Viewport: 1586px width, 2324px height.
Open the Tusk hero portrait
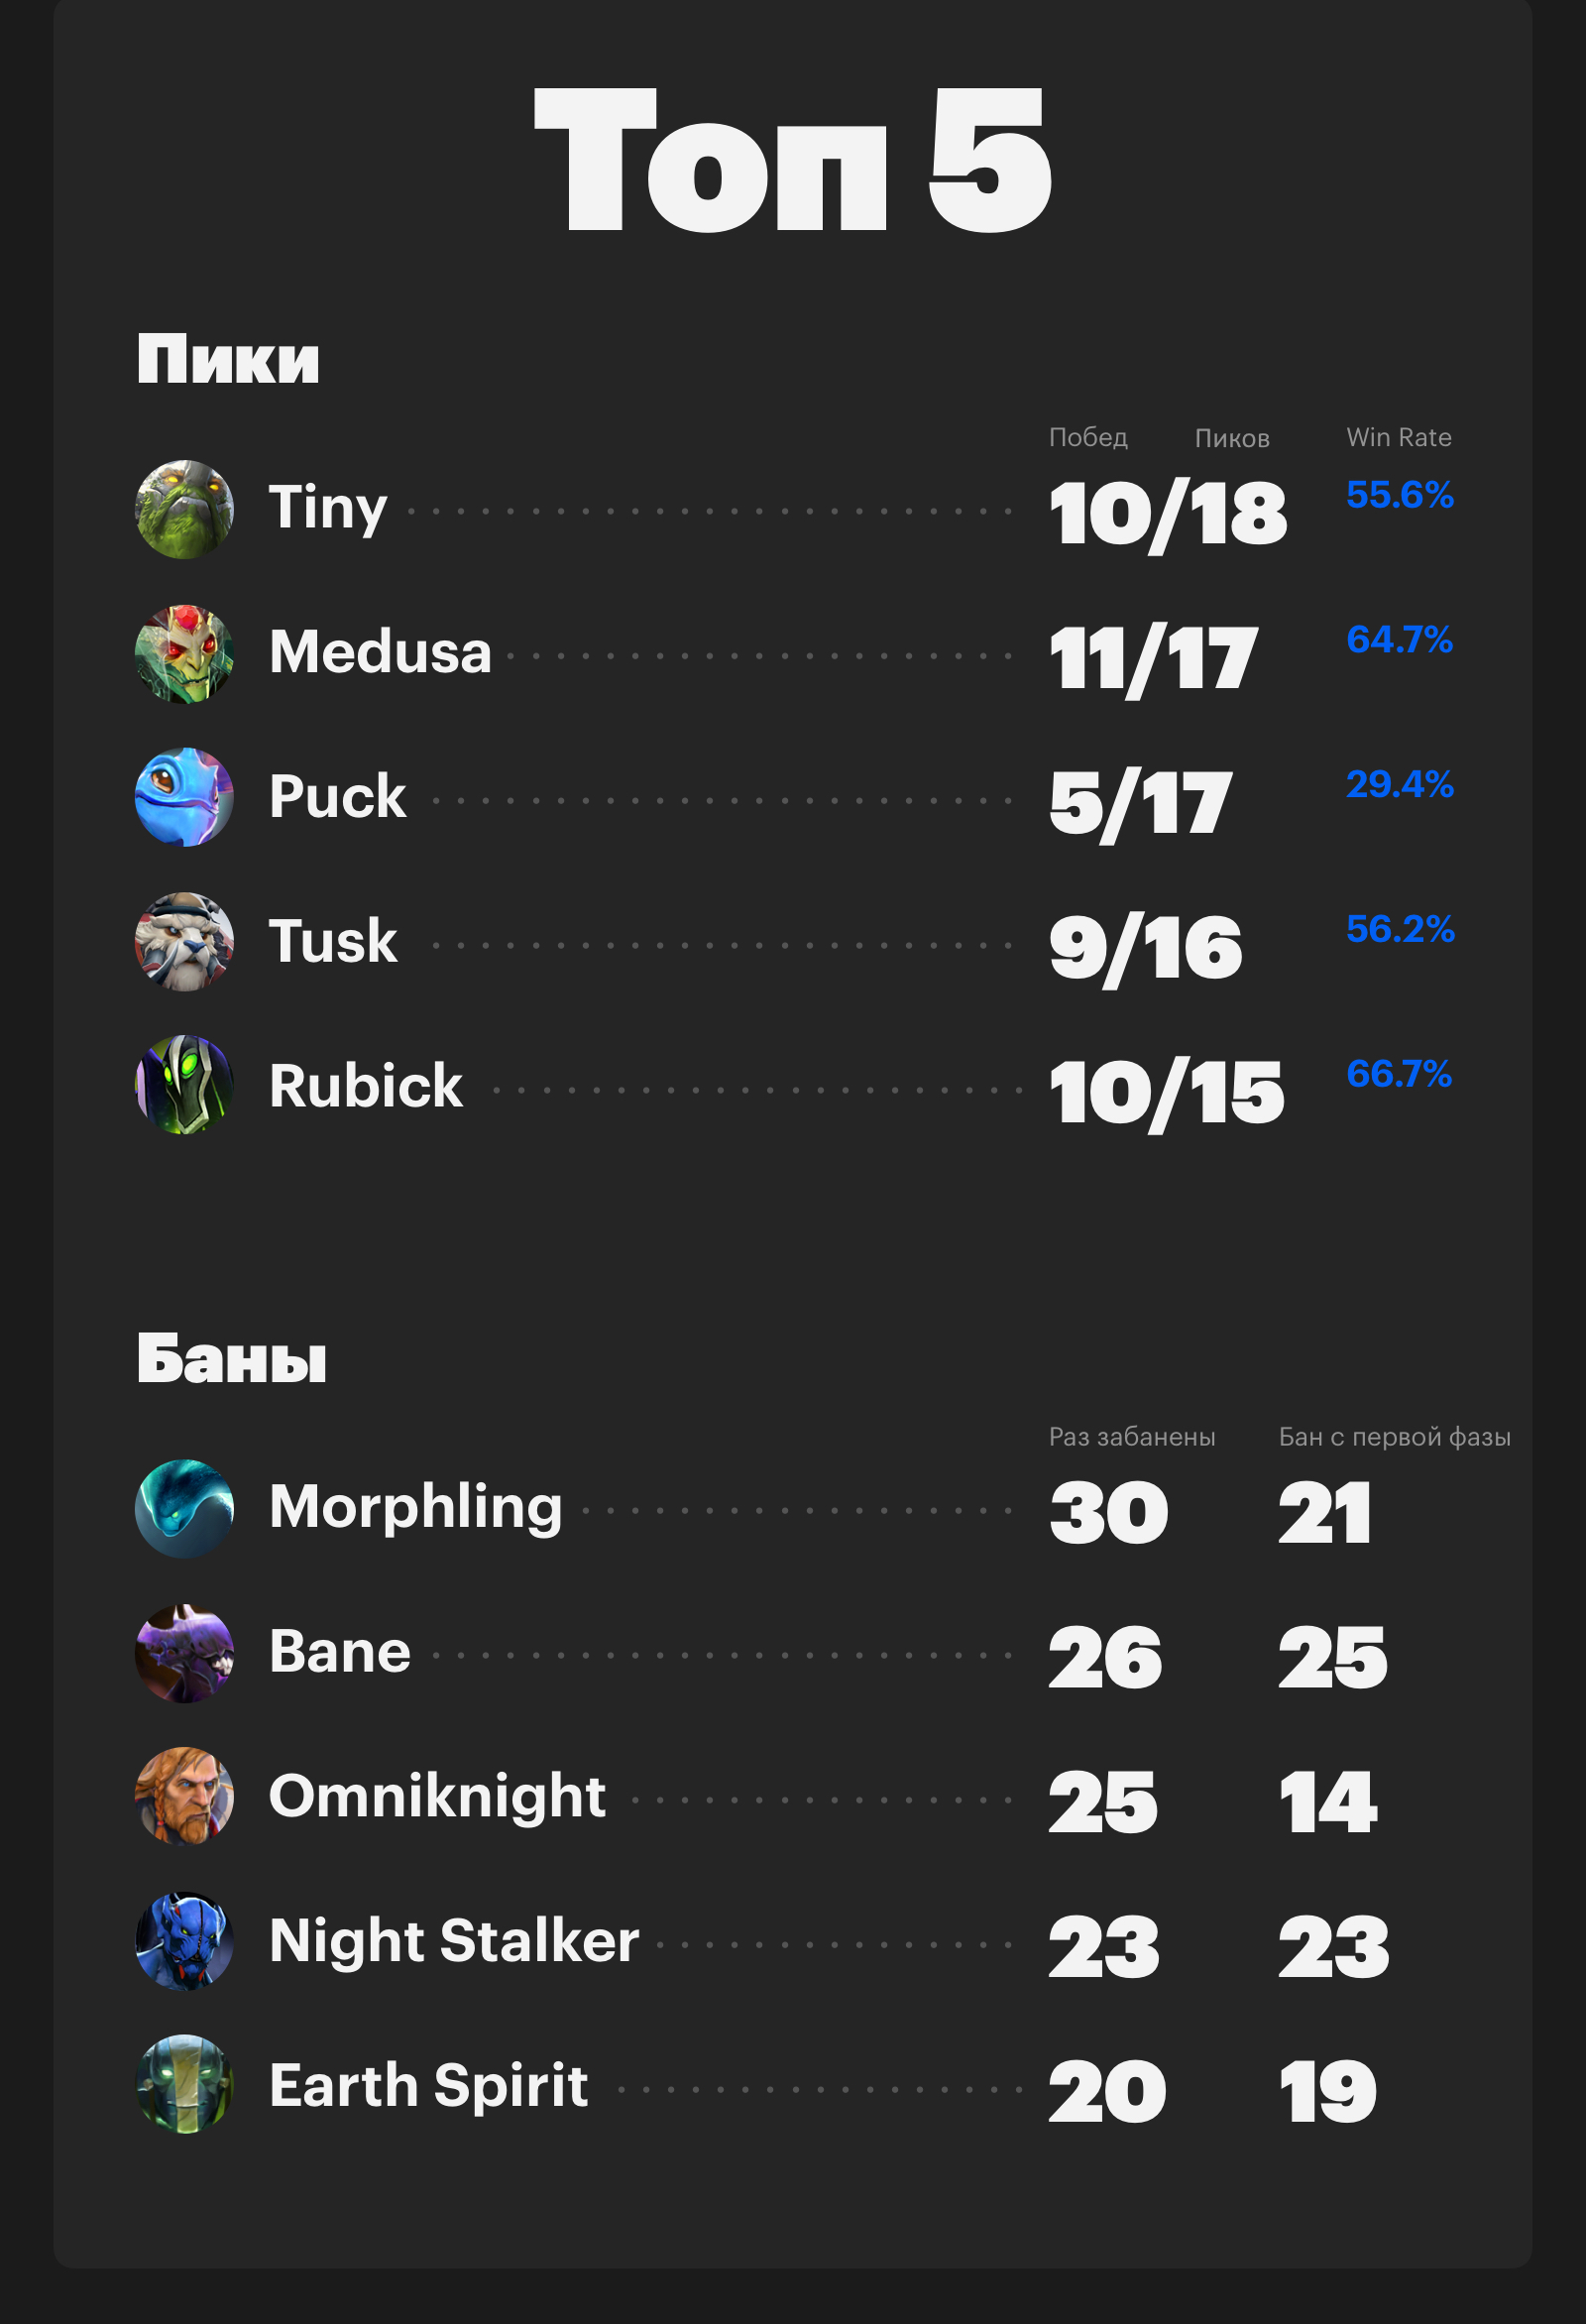(x=185, y=942)
